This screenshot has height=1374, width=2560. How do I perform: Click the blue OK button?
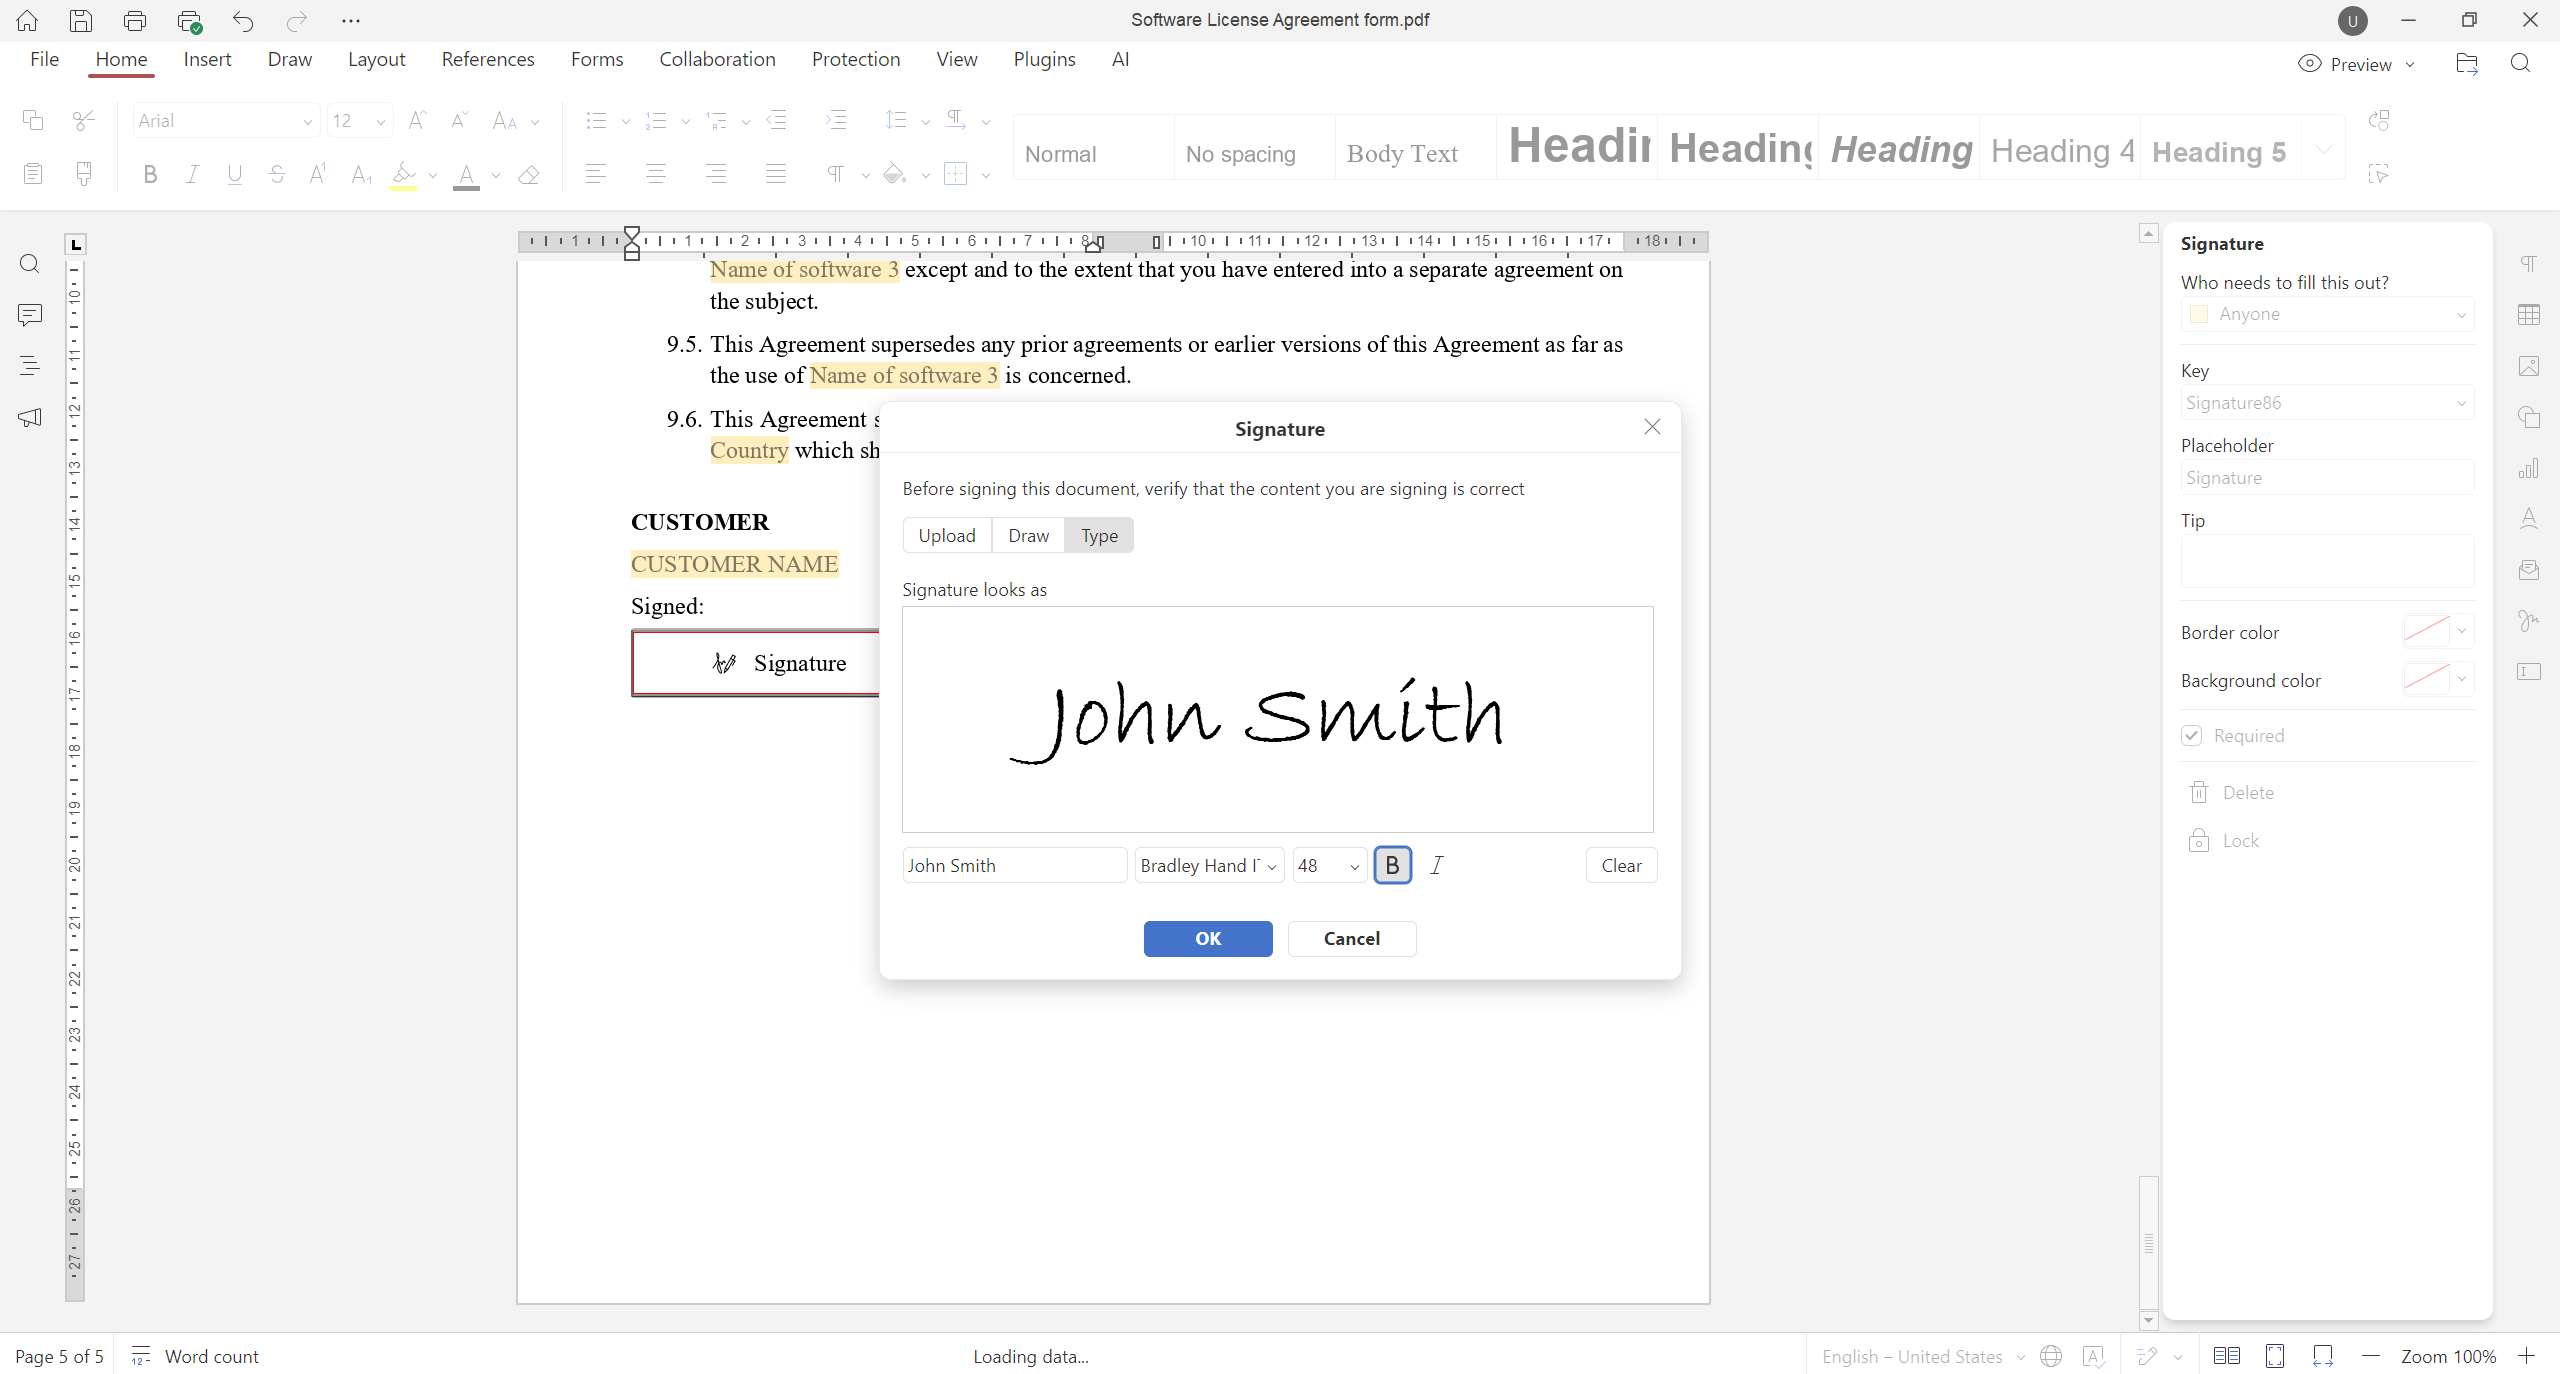click(1208, 938)
